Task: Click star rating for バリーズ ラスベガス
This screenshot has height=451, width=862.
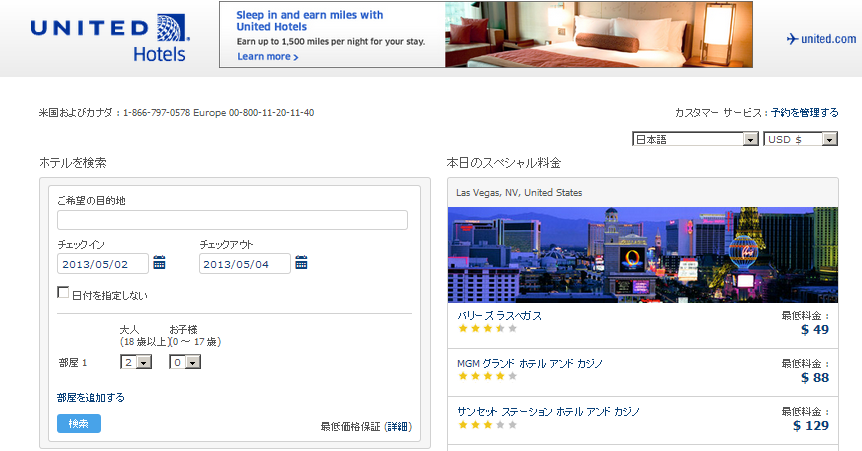Action: point(488,328)
